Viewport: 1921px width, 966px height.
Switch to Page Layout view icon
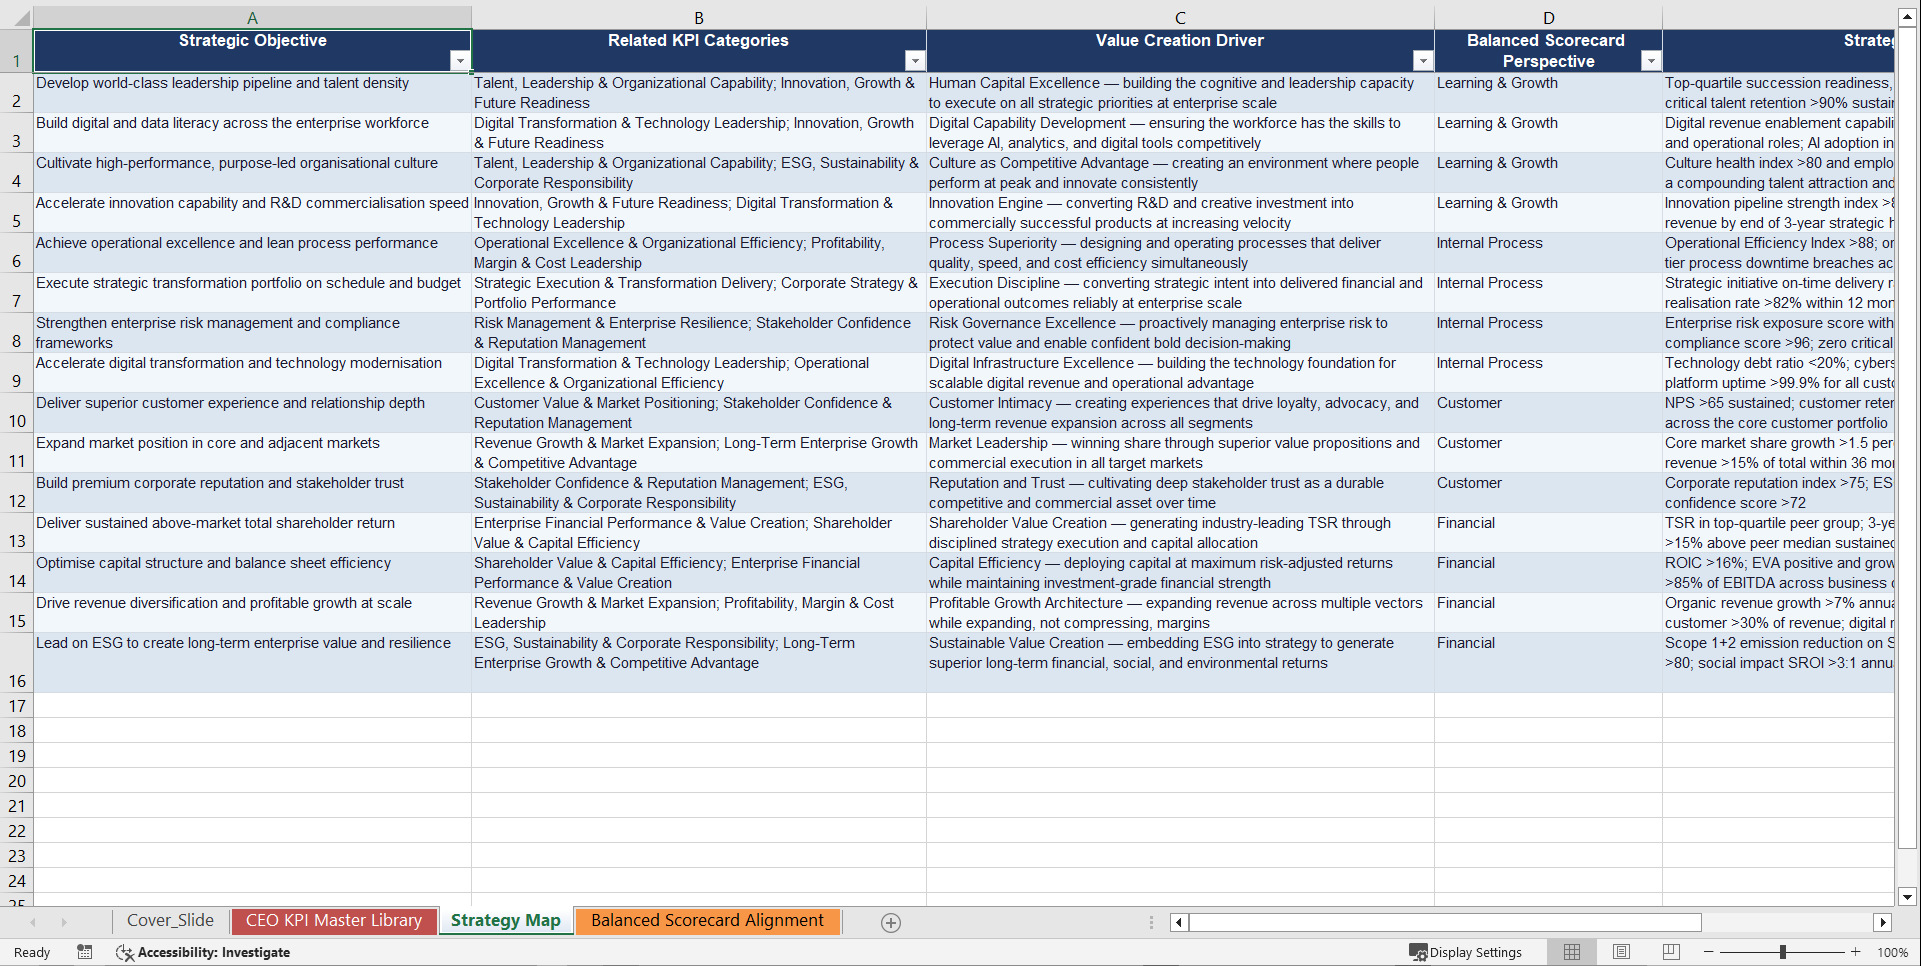pyautogui.click(x=1622, y=952)
